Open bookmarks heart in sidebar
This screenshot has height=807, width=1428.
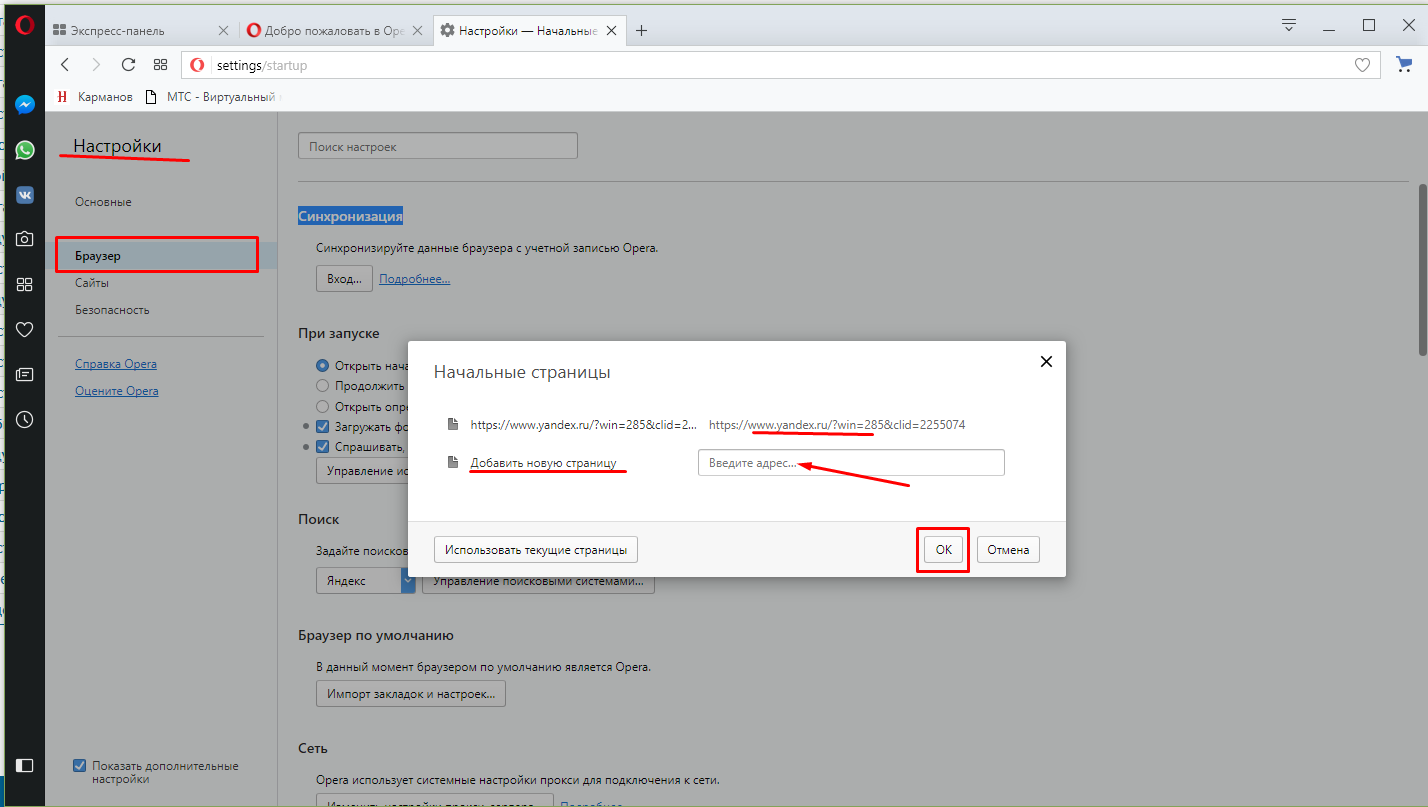tap(25, 329)
